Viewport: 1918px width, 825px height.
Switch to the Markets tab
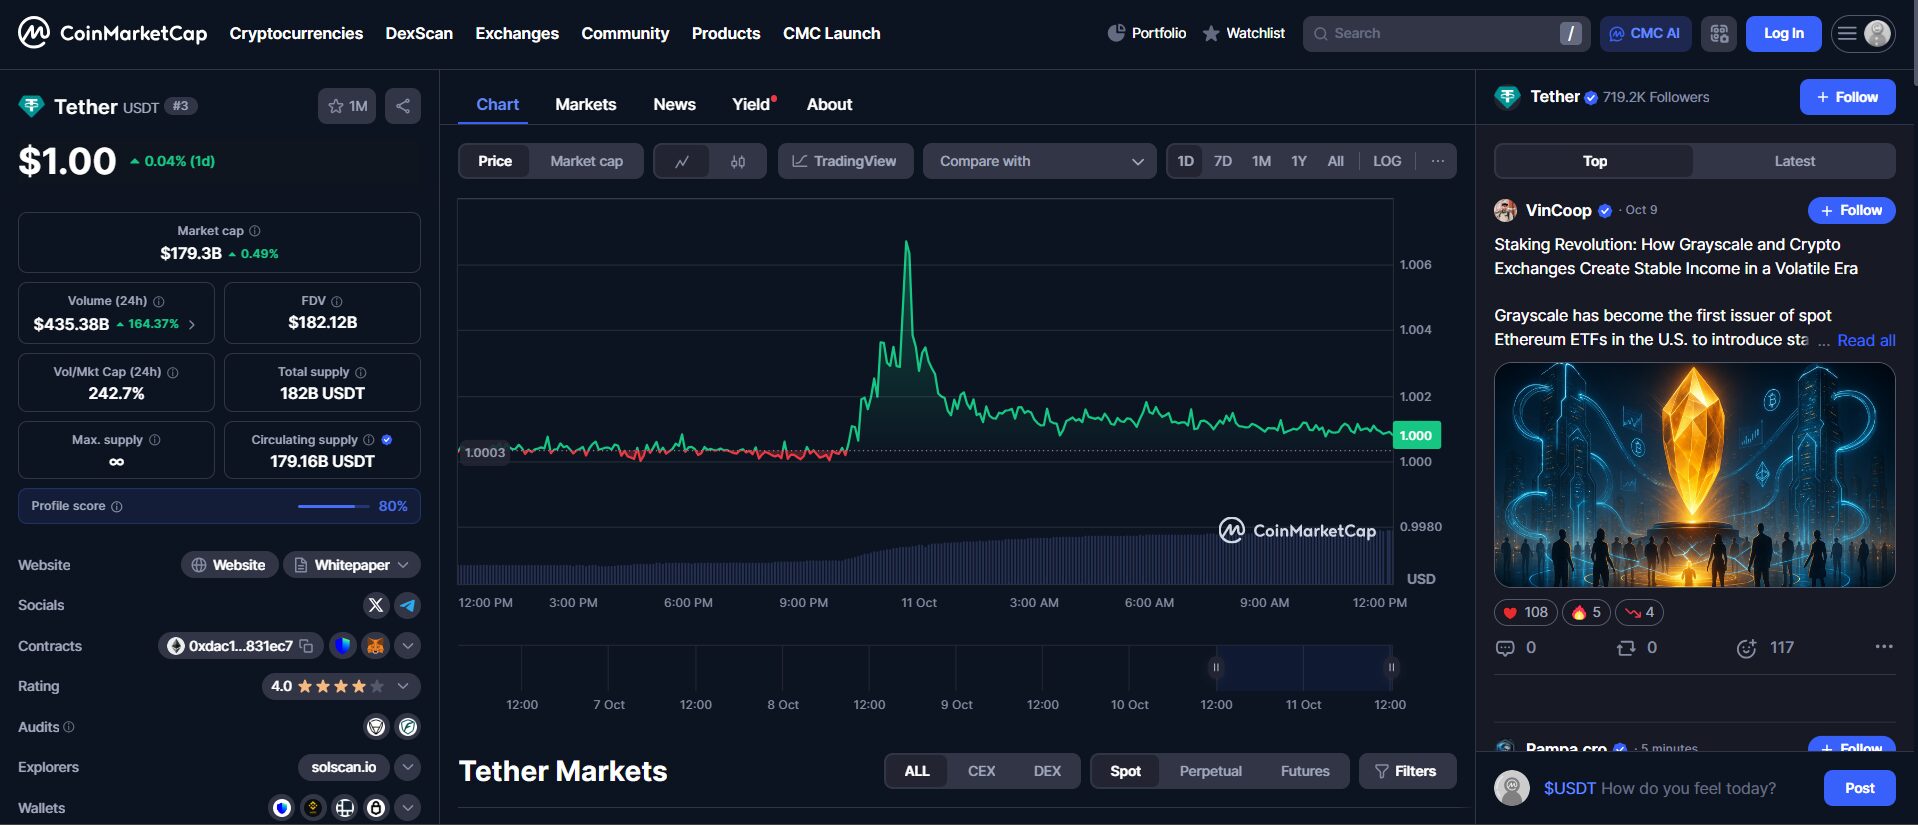click(585, 104)
